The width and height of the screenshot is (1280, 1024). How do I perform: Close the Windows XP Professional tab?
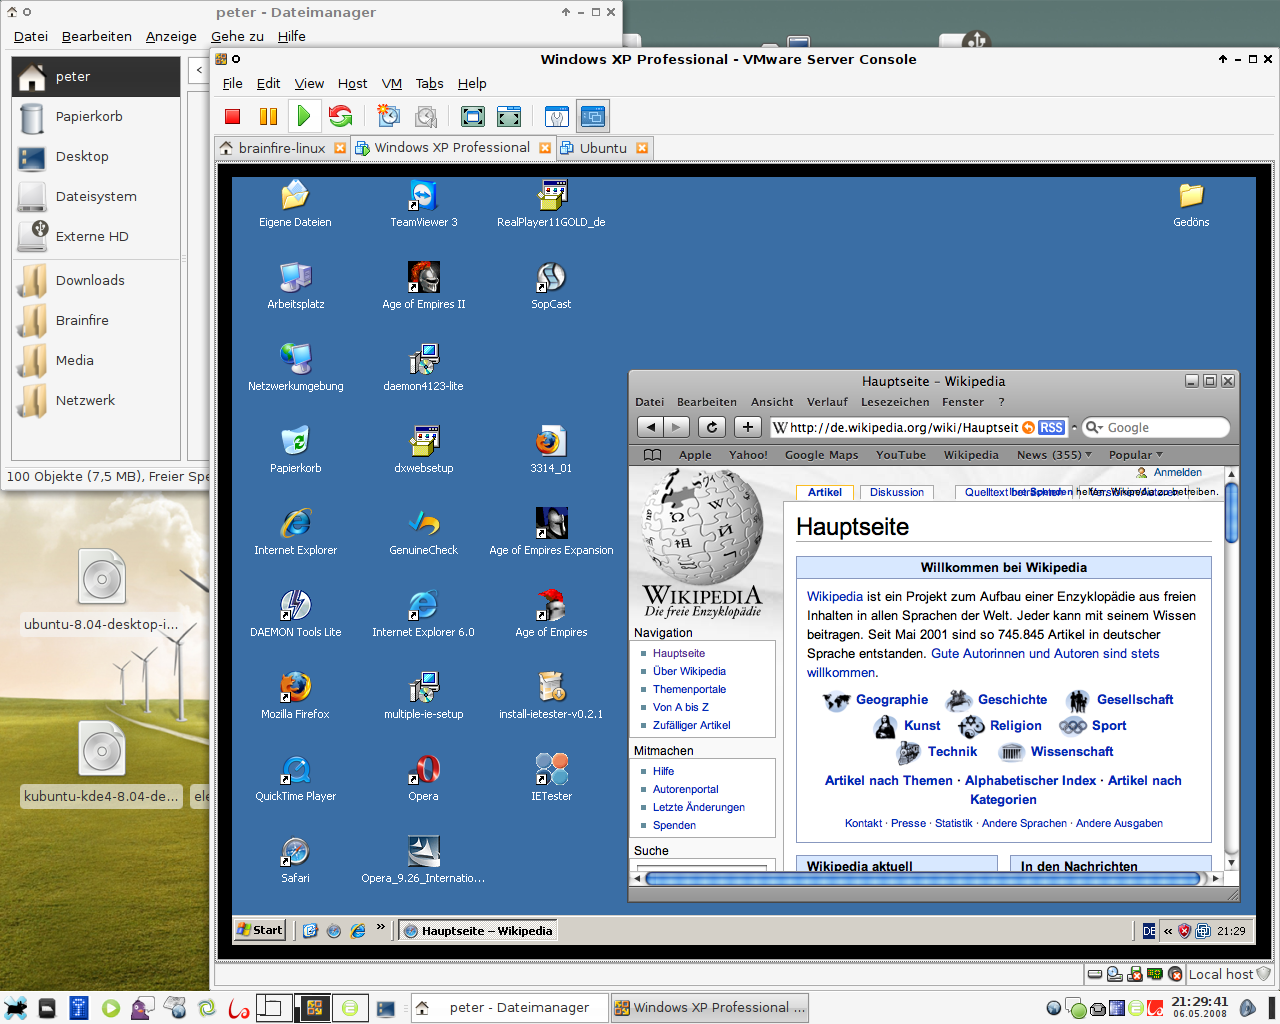point(545,148)
